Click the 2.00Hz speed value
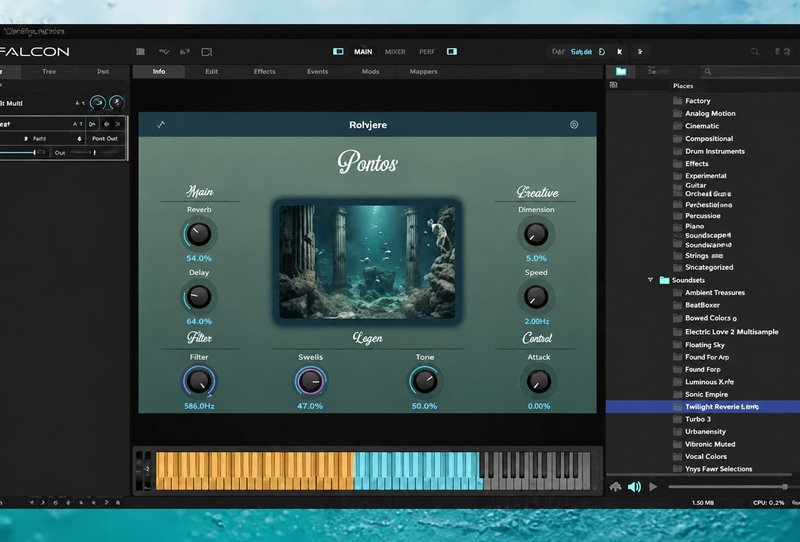Screen dimensions: 800x542 [x=536, y=322]
